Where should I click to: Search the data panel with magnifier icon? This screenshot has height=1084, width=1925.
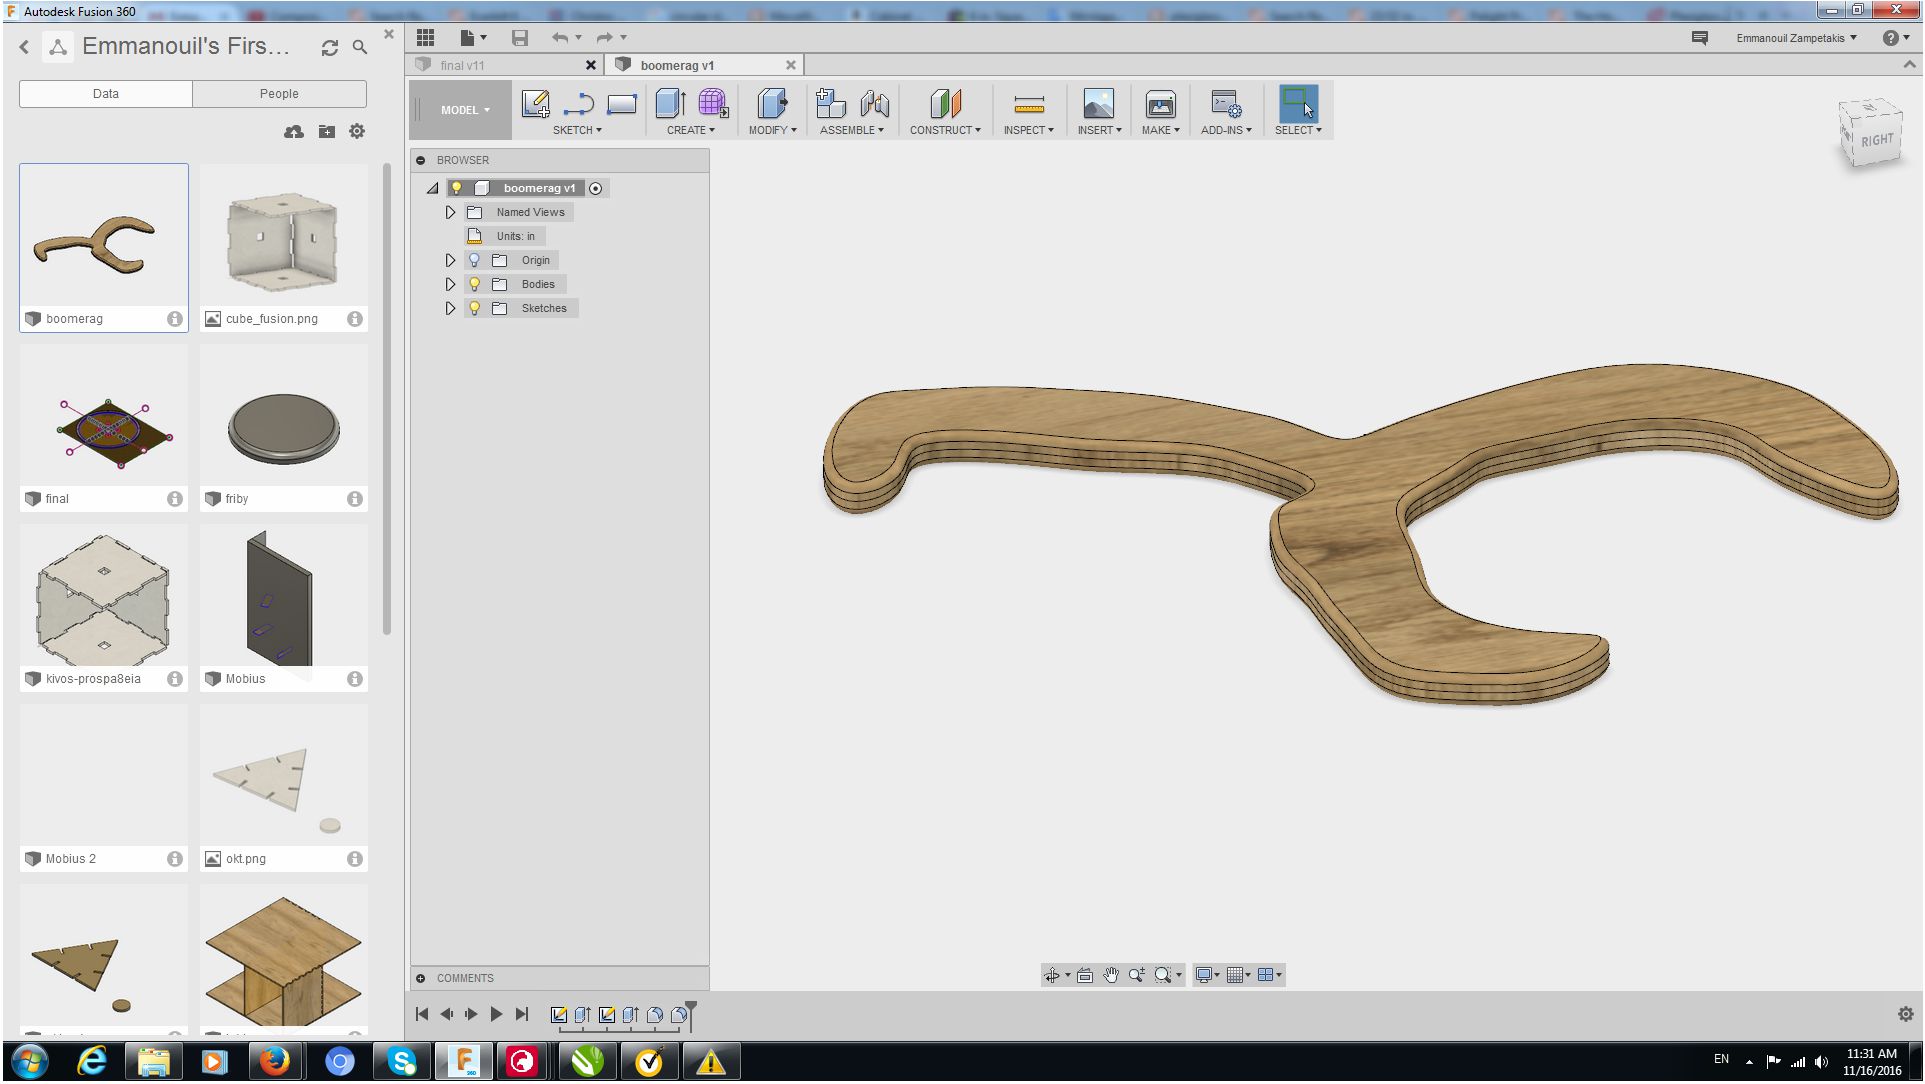point(360,47)
